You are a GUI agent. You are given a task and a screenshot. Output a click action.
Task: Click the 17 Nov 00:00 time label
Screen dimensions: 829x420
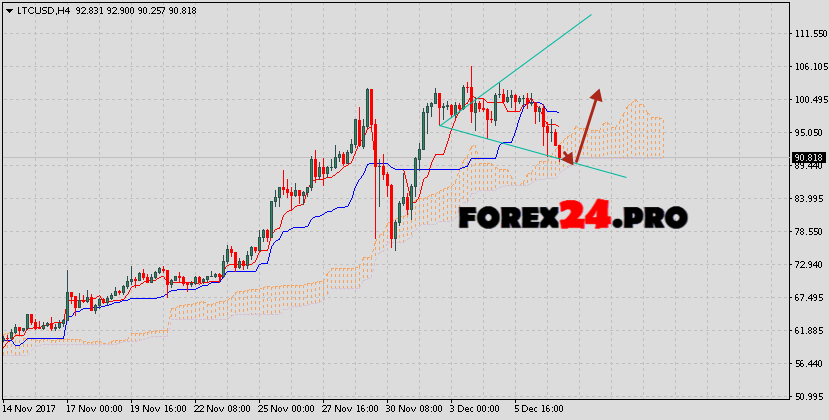(95, 410)
